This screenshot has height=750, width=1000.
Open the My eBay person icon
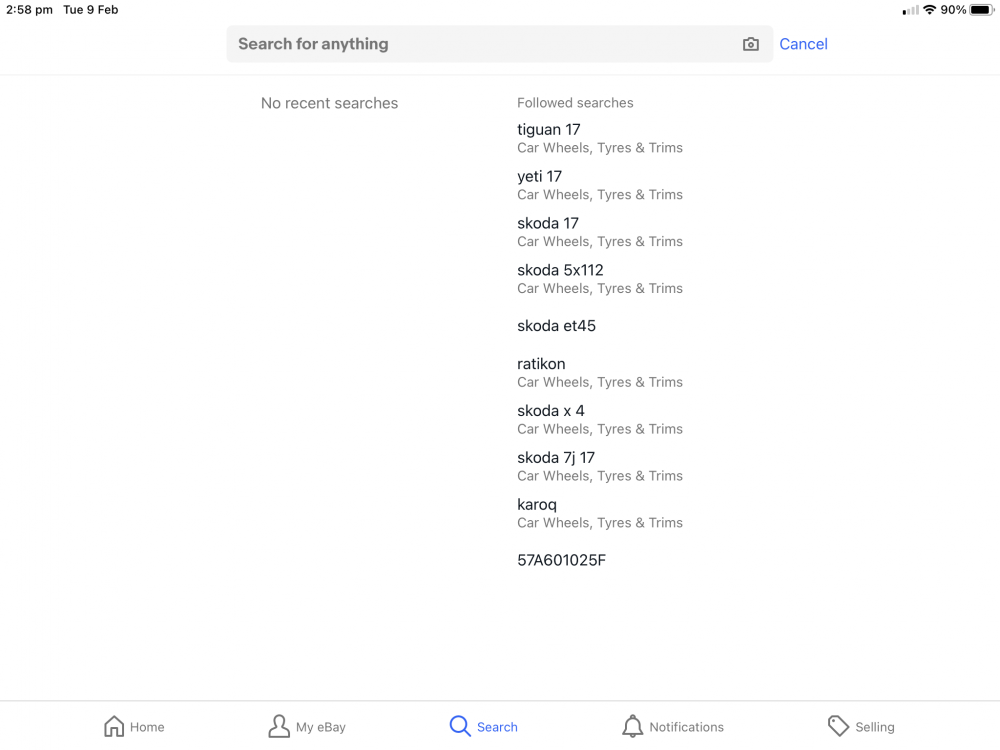point(279,726)
